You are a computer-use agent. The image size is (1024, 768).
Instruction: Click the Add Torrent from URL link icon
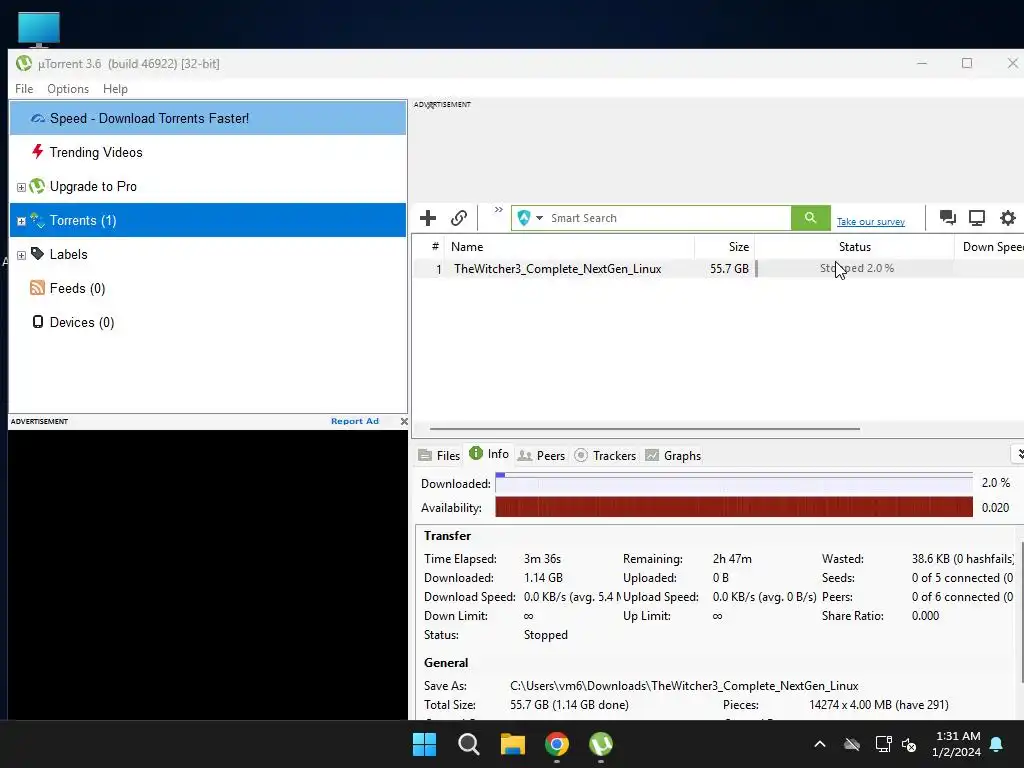tap(459, 218)
